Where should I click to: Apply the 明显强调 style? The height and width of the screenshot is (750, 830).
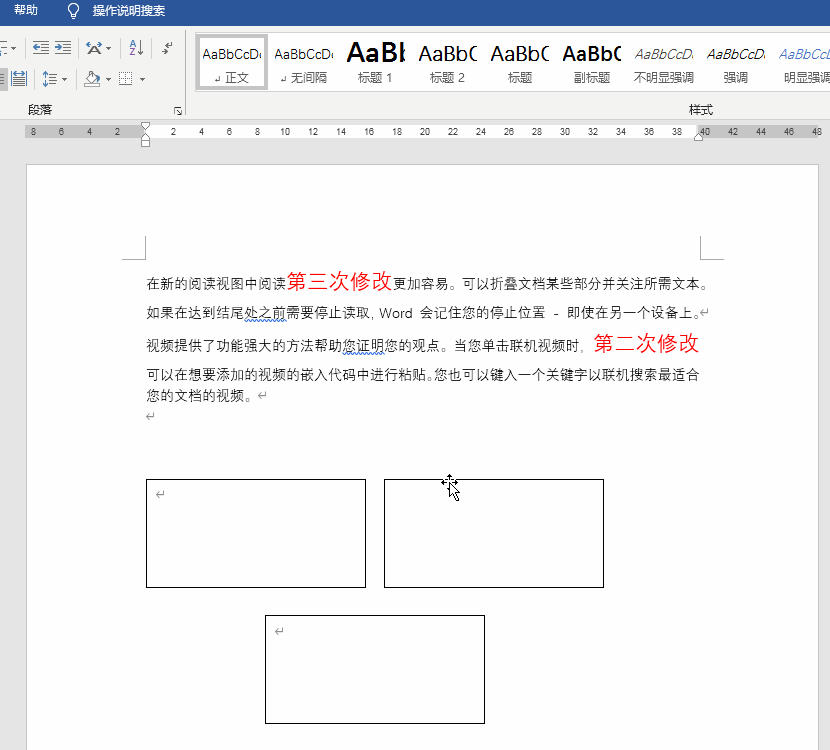804,62
